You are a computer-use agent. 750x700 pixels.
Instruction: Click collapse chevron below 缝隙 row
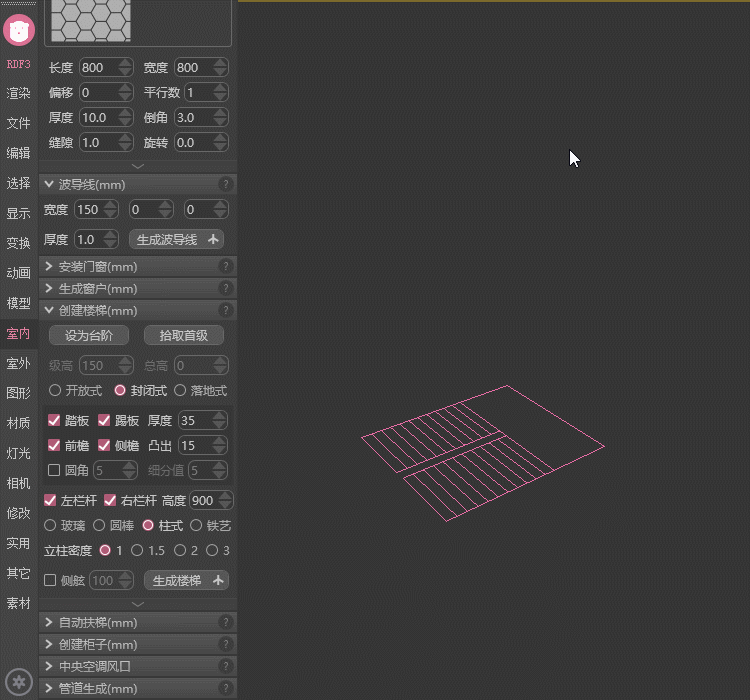click(138, 166)
